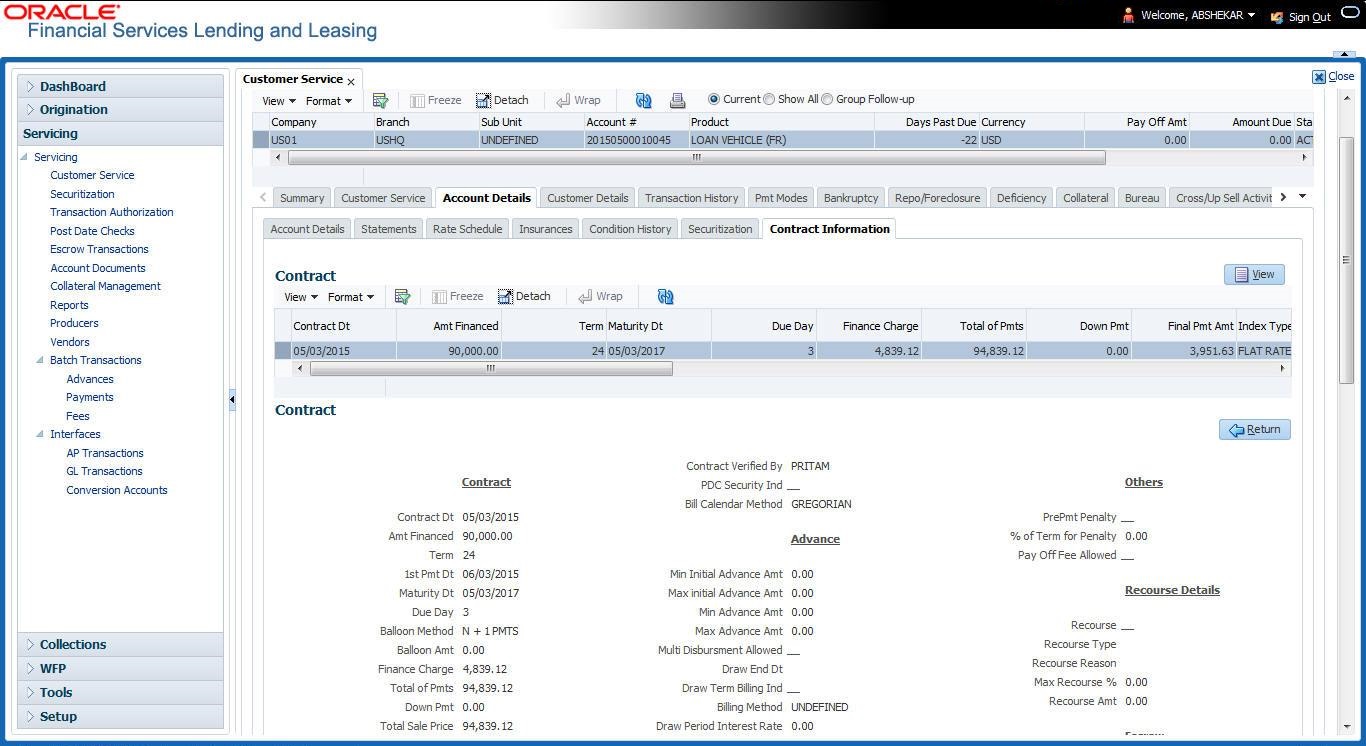
Task: Open the View menu in account toolbar
Action: [x=279, y=101]
